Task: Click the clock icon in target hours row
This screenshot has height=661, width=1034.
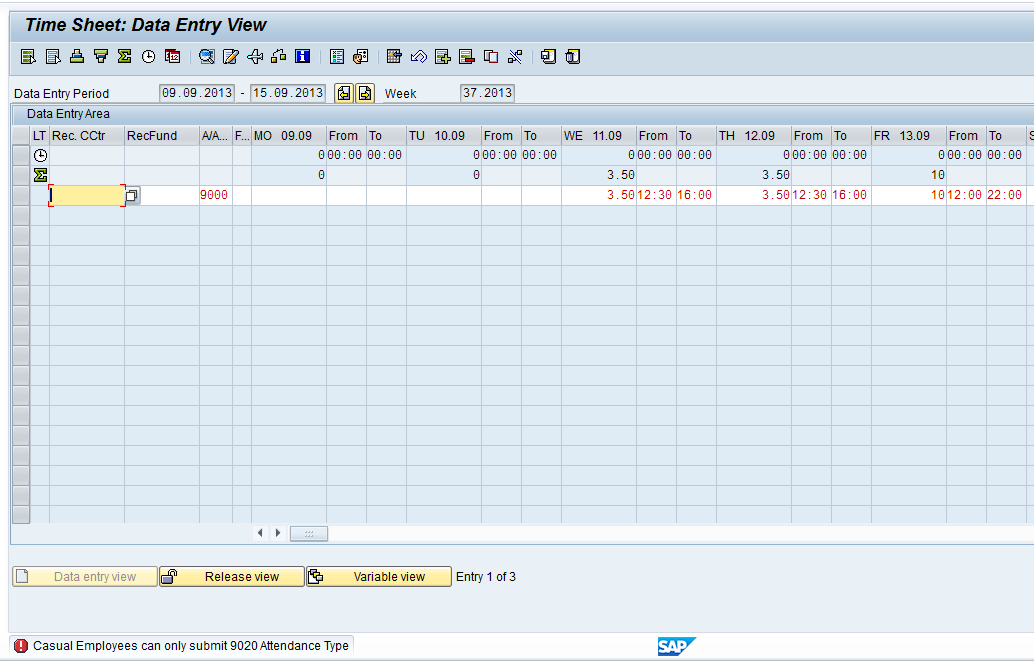Action: pos(40,156)
